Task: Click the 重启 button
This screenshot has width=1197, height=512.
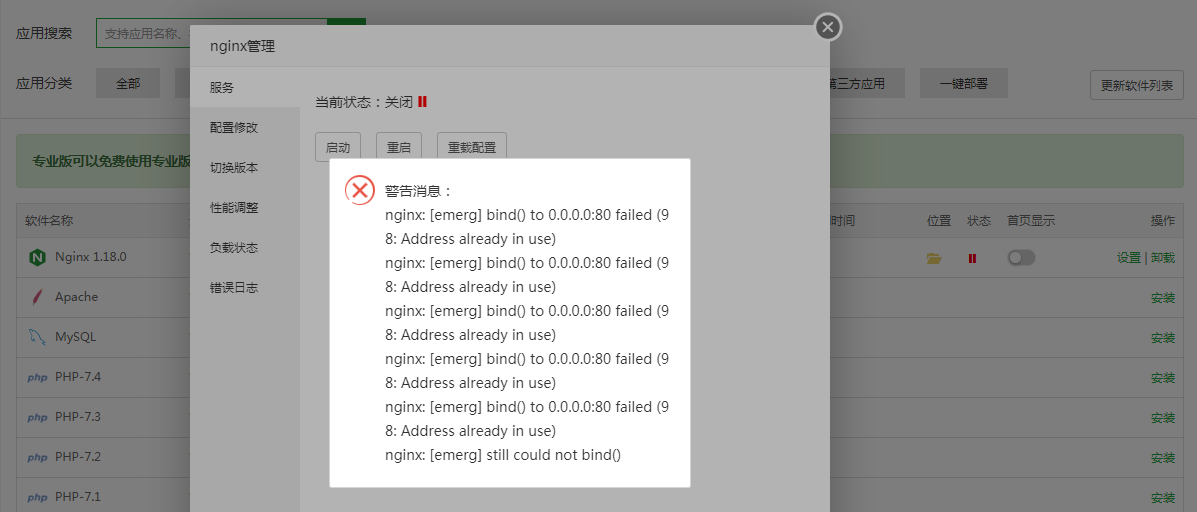Action: (x=399, y=147)
